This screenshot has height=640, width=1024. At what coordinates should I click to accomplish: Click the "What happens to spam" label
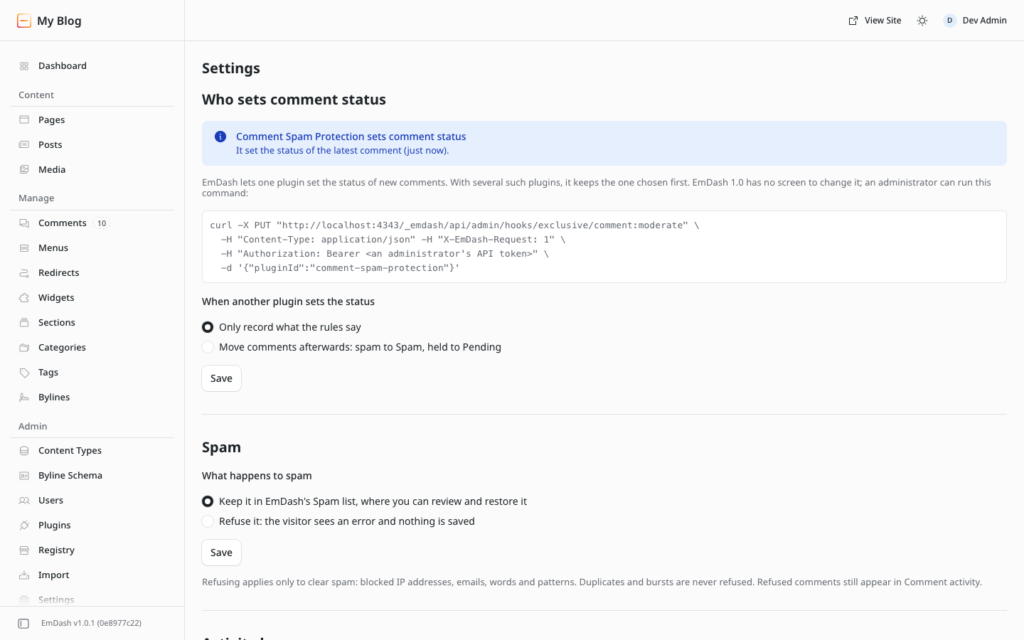click(x=257, y=475)
